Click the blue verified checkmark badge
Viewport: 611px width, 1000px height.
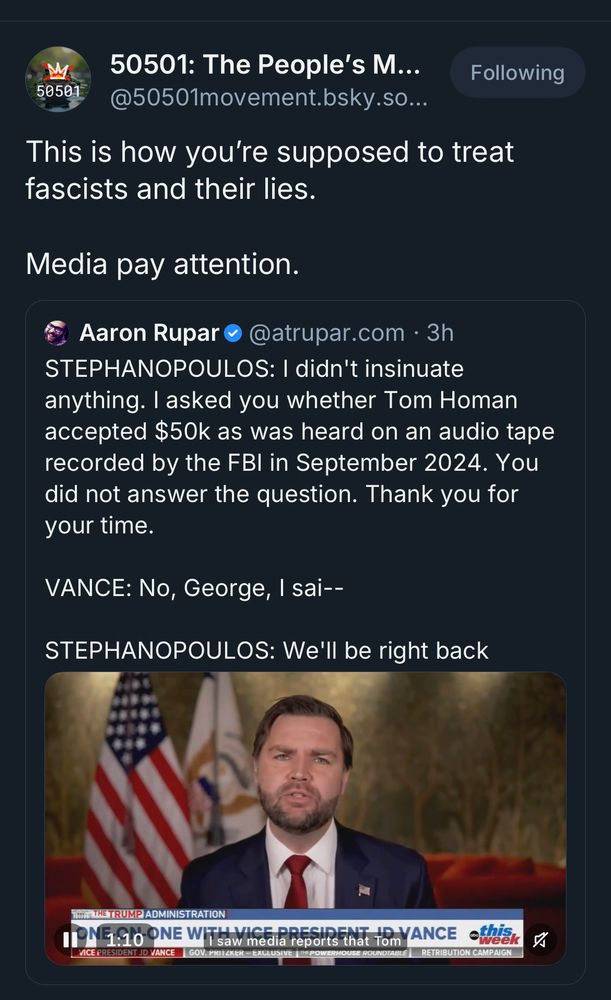[232, 332]
